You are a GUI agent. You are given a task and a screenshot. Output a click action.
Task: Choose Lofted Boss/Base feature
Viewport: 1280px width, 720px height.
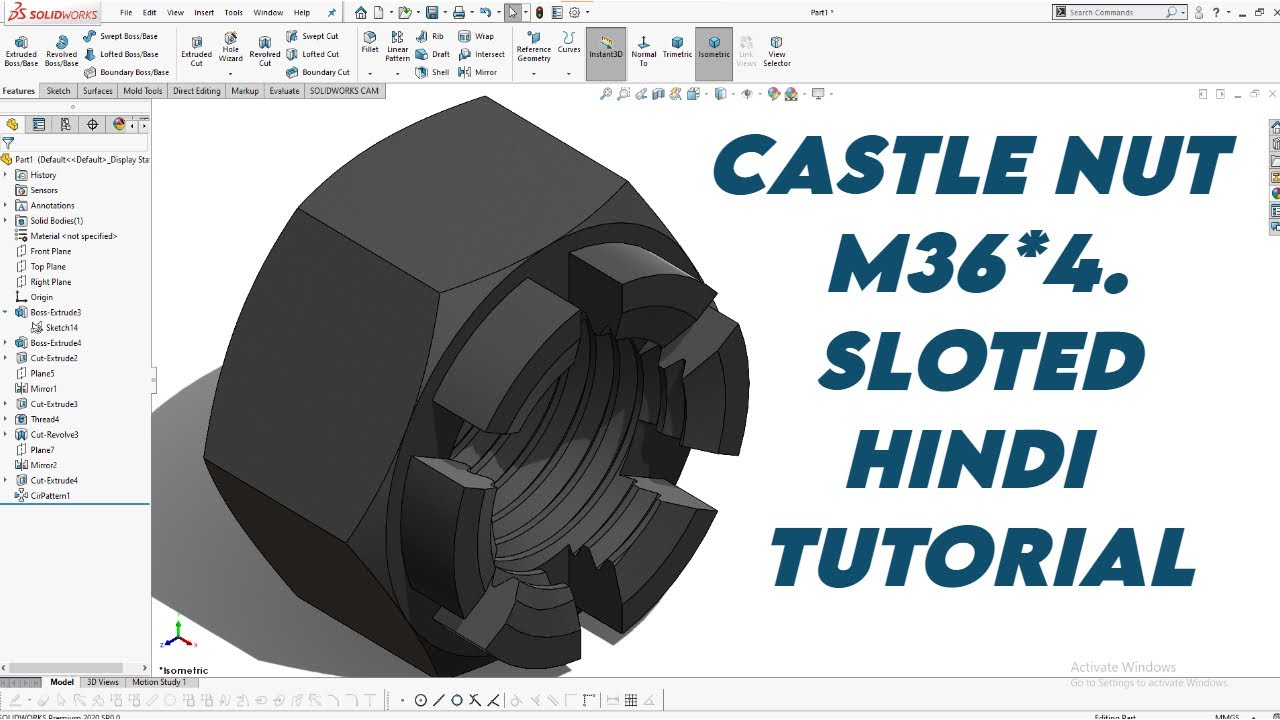pos(121,54)
